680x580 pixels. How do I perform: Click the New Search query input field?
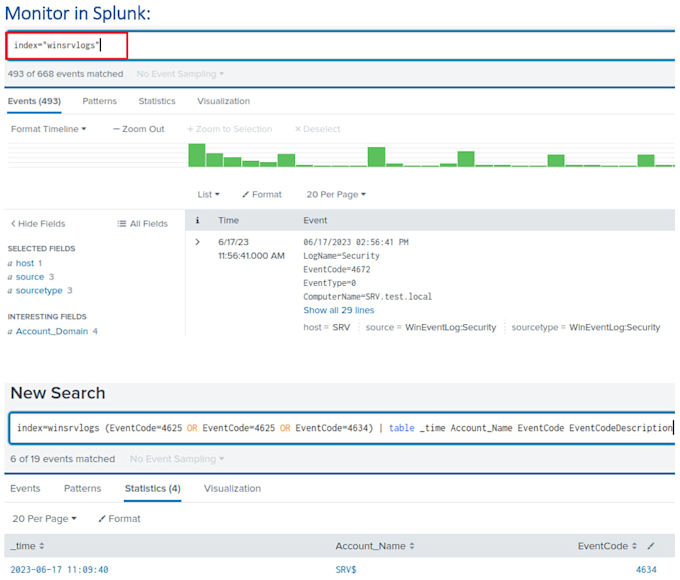pyautogui.click(x=342, y=428)
